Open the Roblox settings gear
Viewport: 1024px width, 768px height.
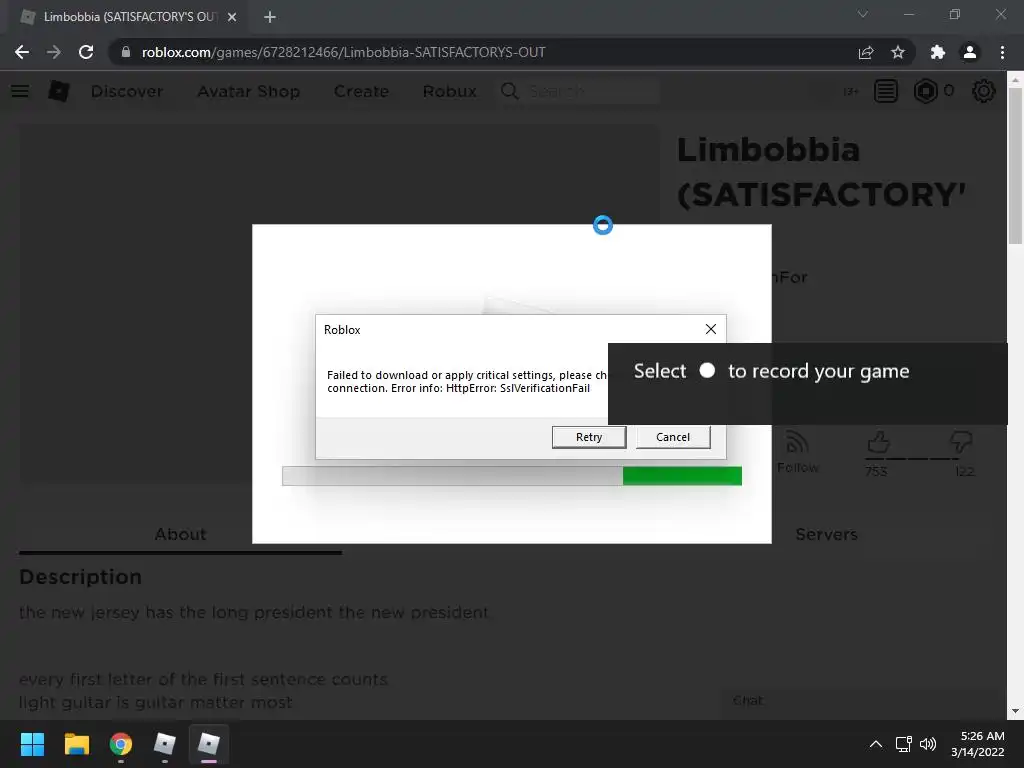[984, 91]
